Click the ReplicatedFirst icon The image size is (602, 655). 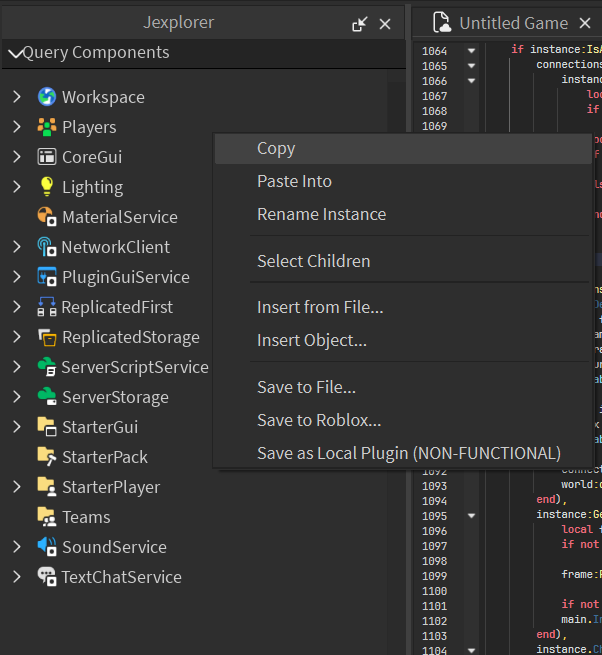pos(47,307)
